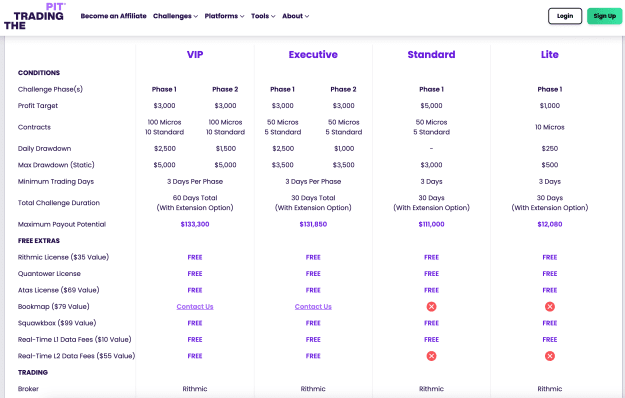Click the Daily Drawdown row label
This screenshot has width=625, height=398.
click(44, 149)
